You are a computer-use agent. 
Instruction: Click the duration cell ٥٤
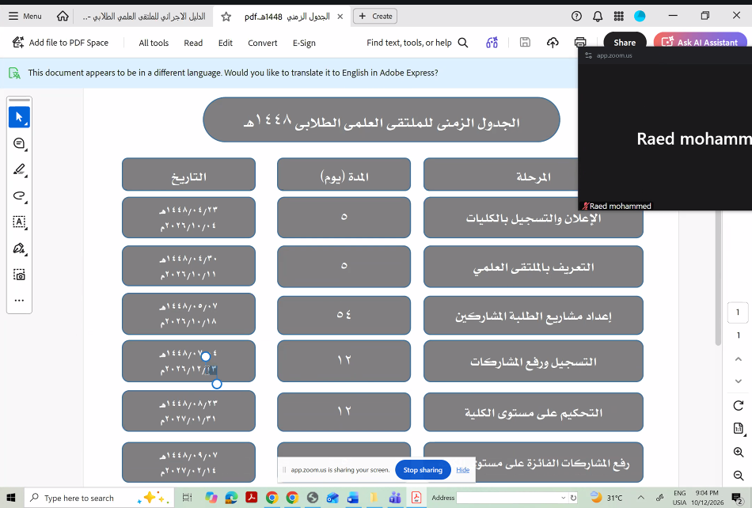pos(344,315)
